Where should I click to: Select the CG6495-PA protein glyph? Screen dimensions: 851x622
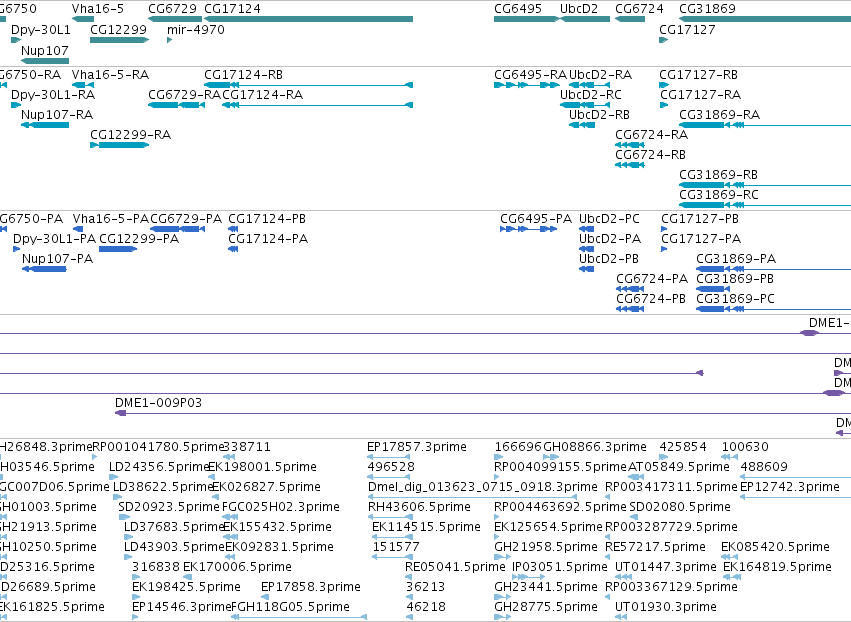tap(529, 229)
